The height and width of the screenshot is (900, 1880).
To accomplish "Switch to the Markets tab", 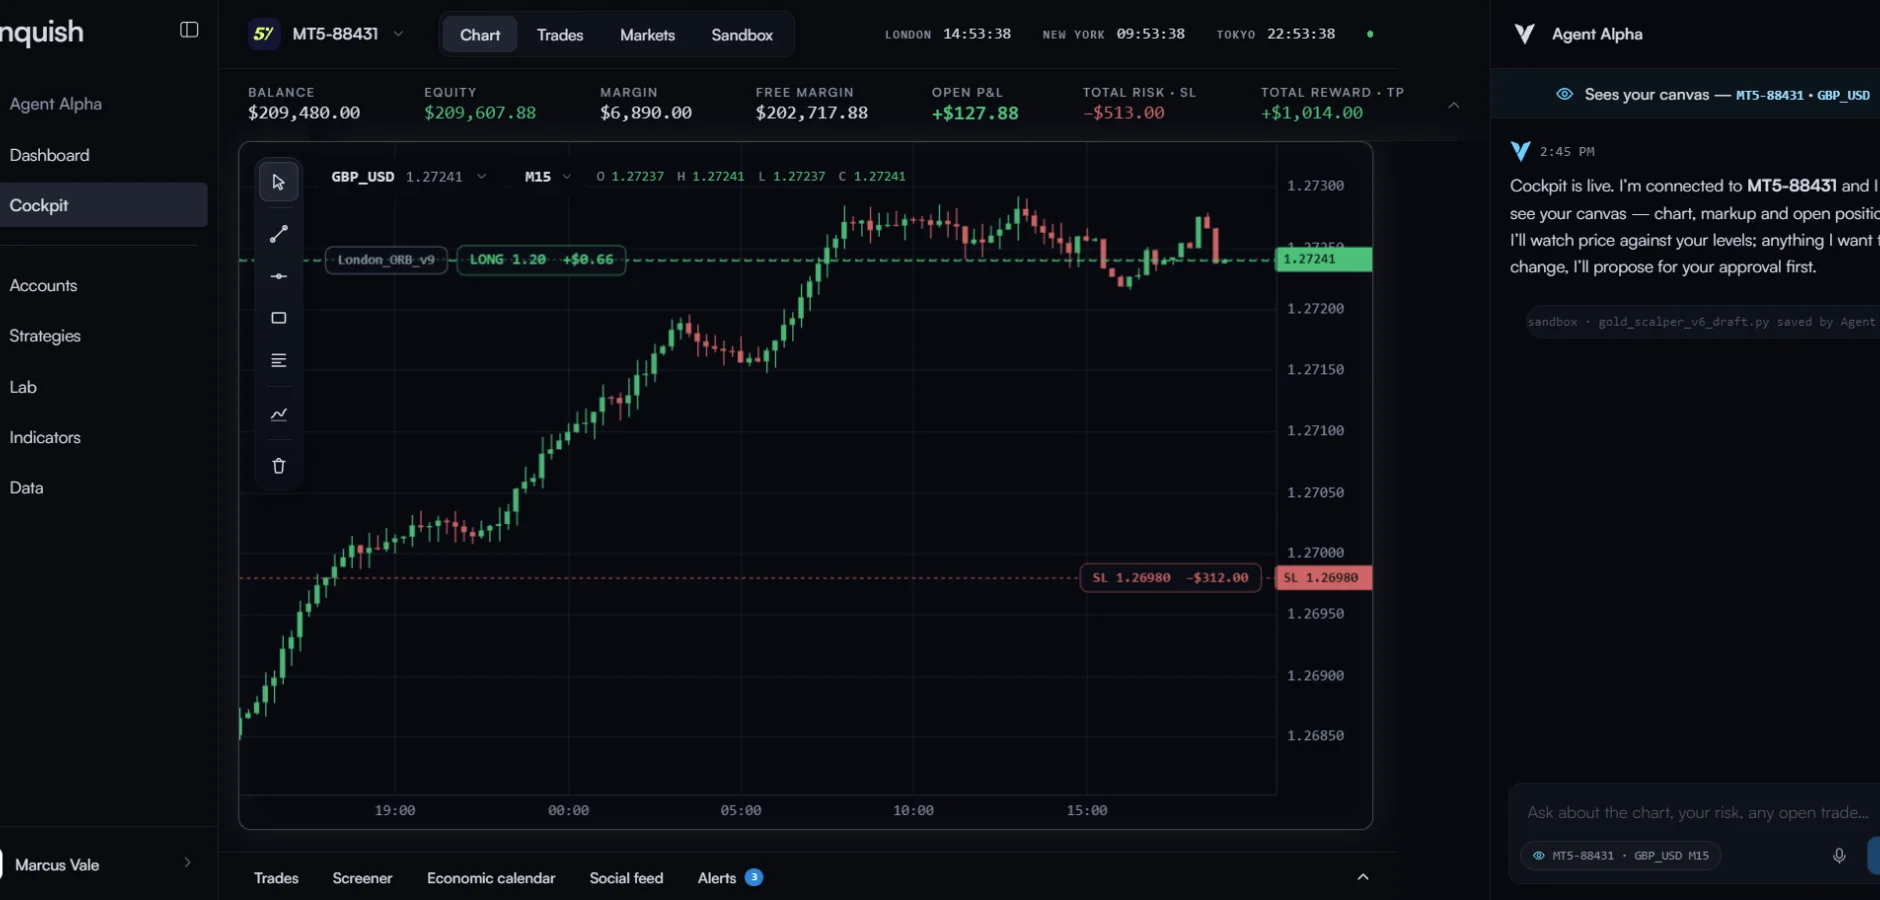I will tap(647, 35).
